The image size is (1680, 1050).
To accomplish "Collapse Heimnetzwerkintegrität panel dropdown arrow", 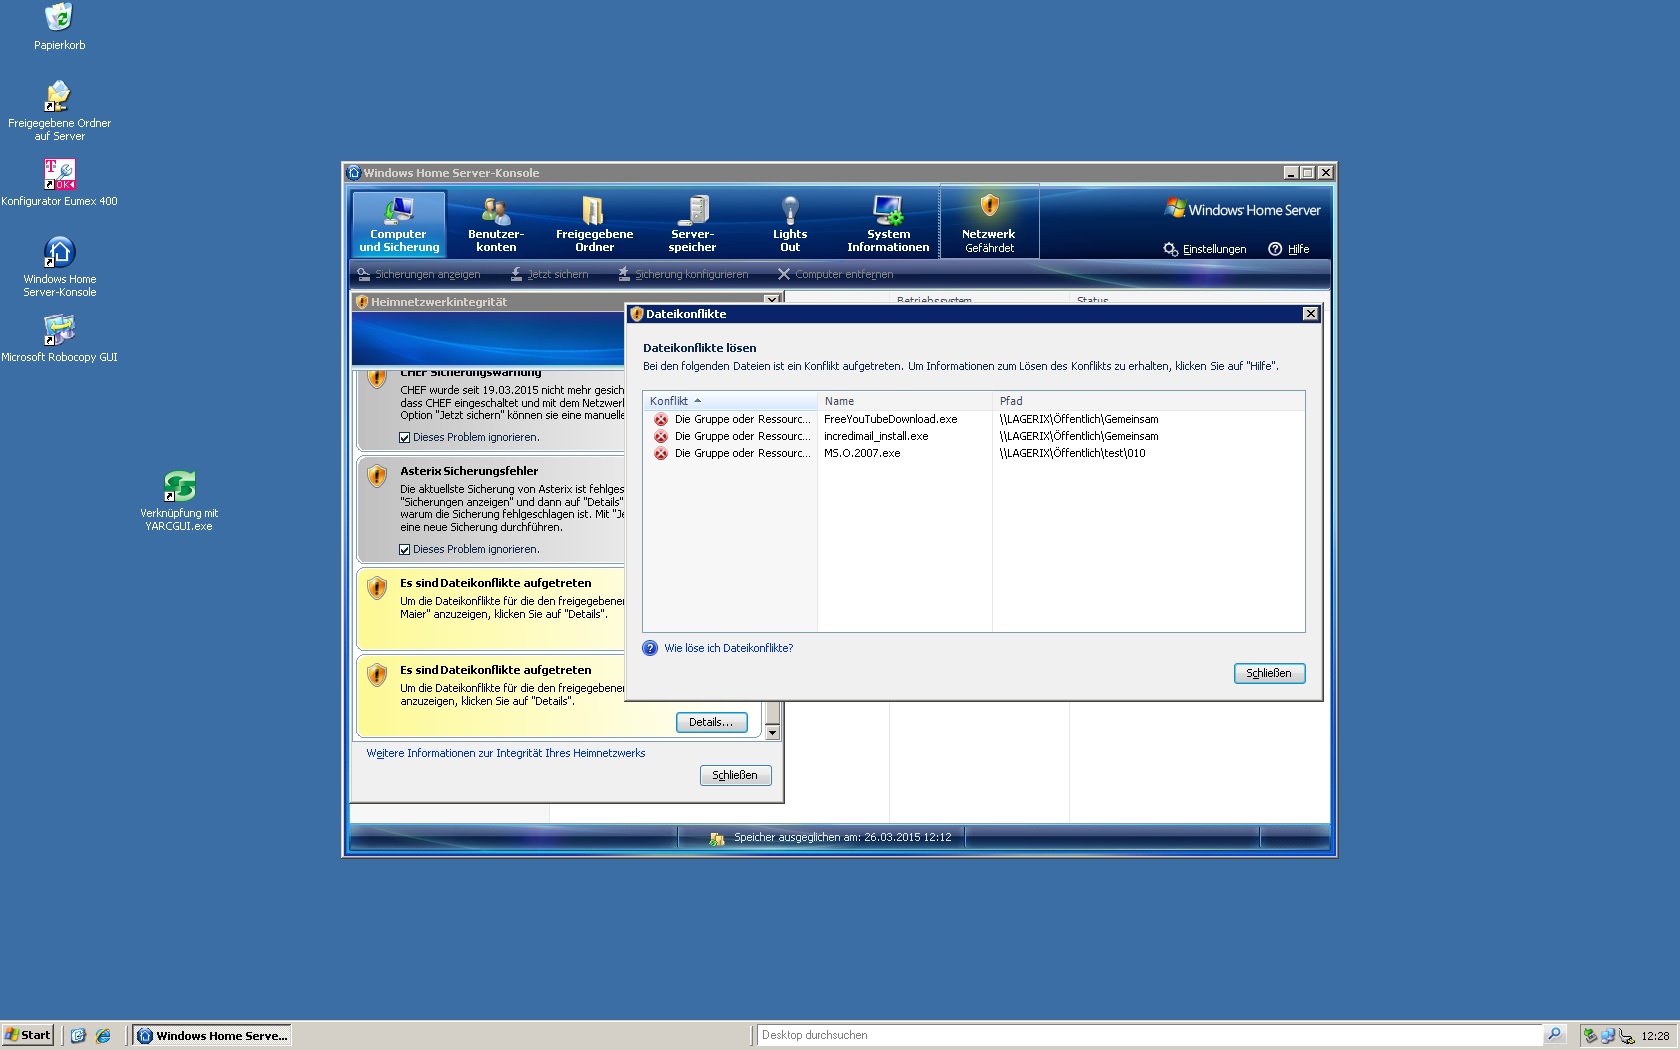I will 771,300.
